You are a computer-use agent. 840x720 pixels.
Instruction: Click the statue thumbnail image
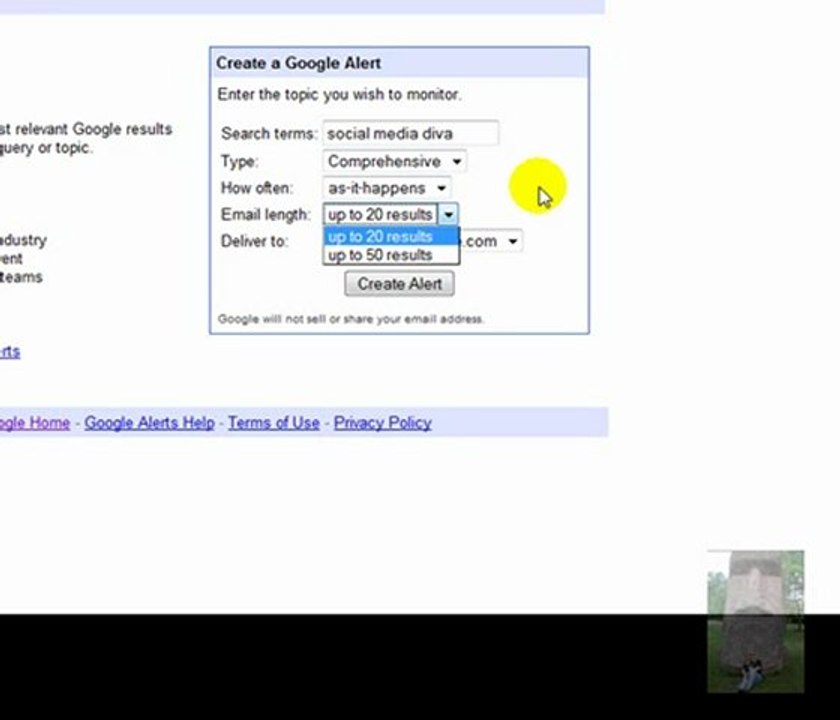coord(755,621)
